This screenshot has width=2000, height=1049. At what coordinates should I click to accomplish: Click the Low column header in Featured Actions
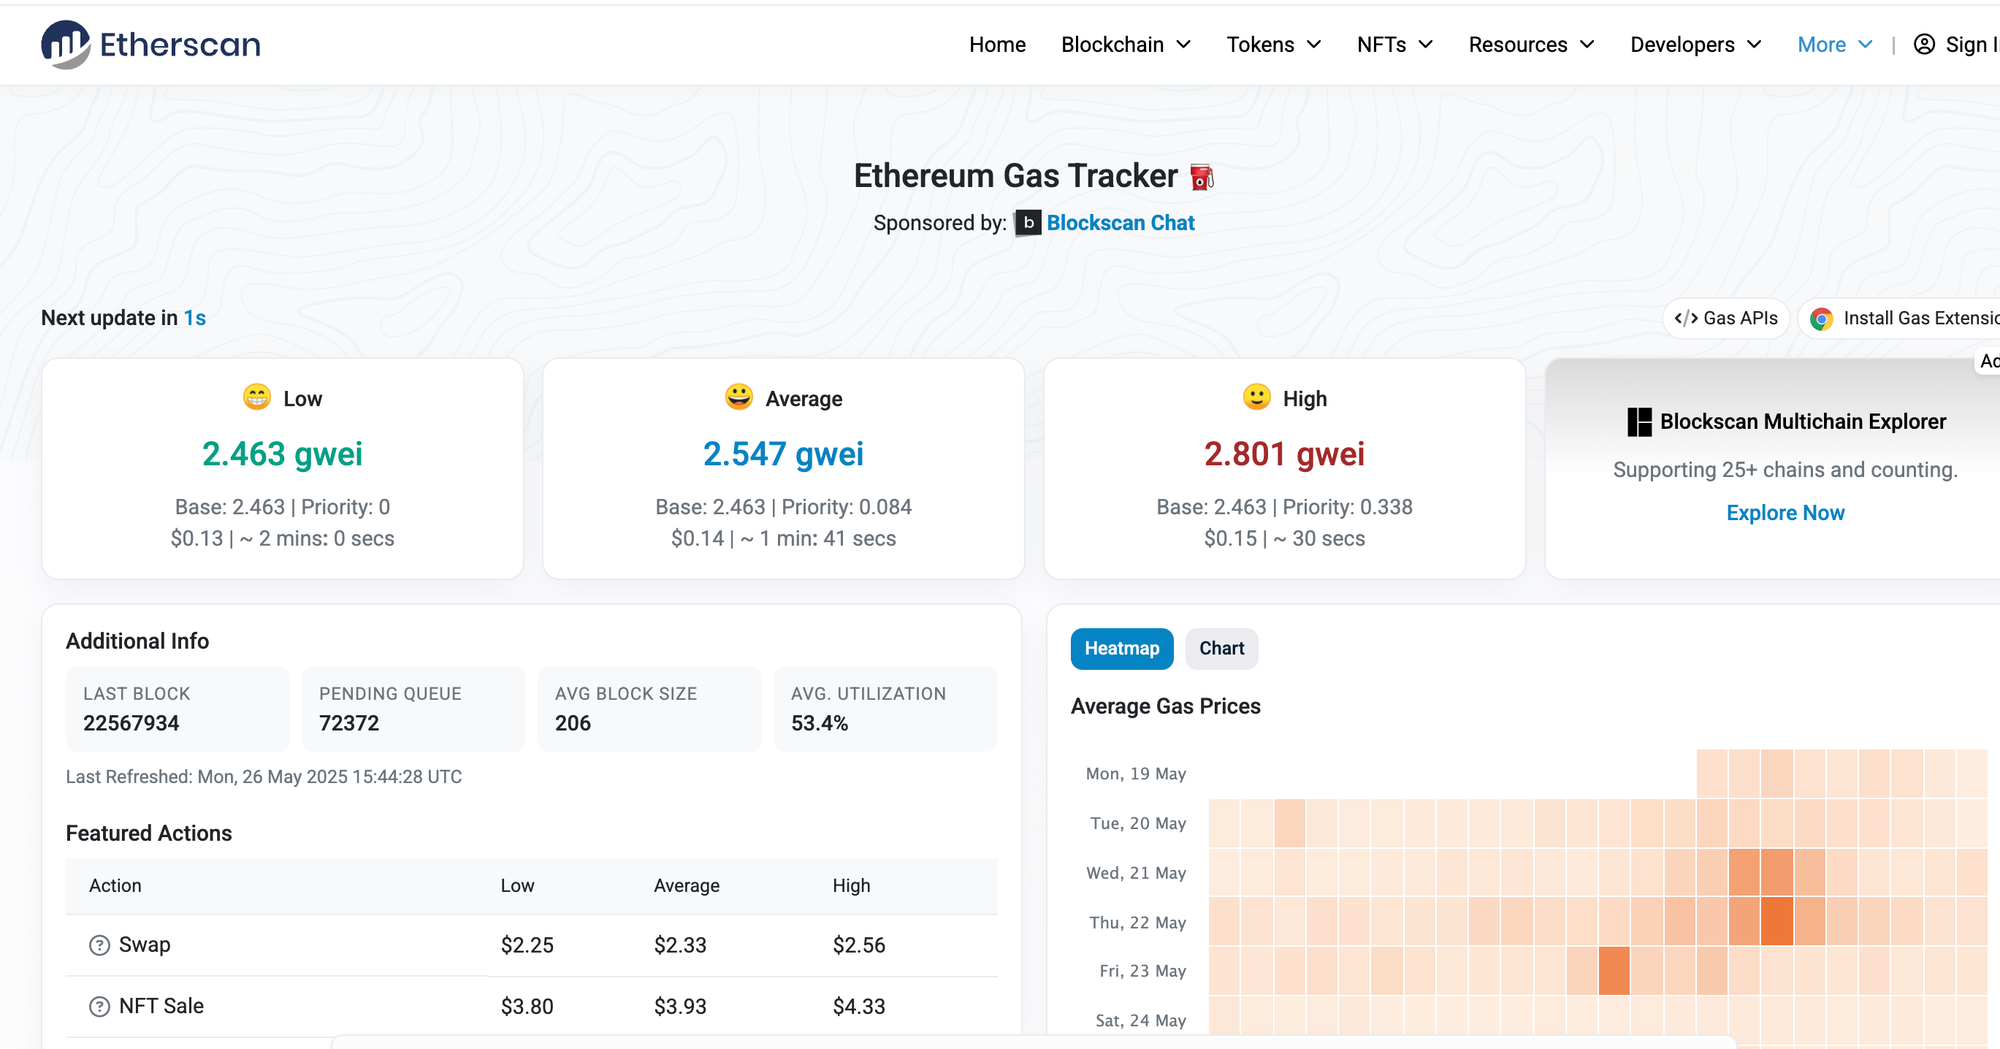tap(518, 886)
